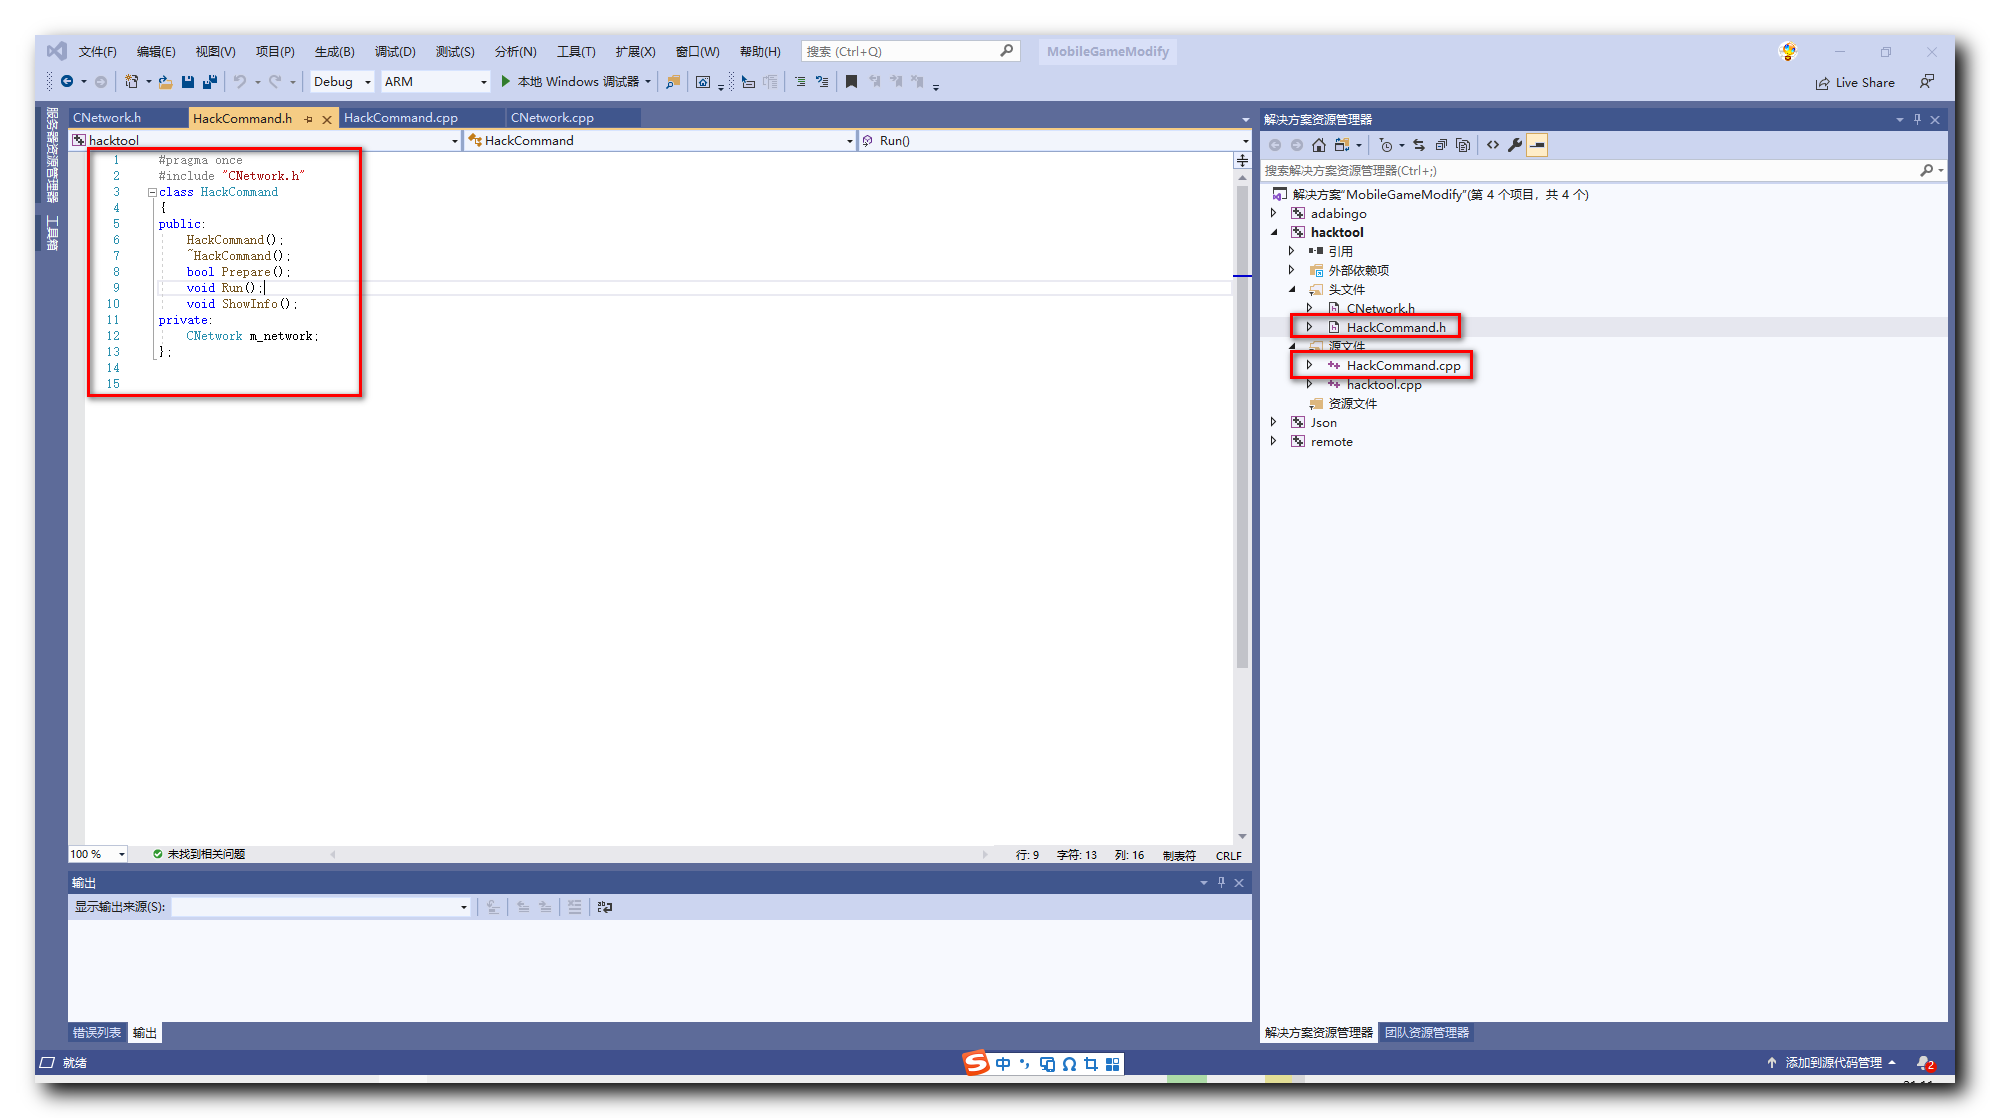Click 添加到源代码管理 in status bar
Image resolution: width=1990 pixels, height=1118 pixels.
pyautogui.click(x=1832, y=1063)
